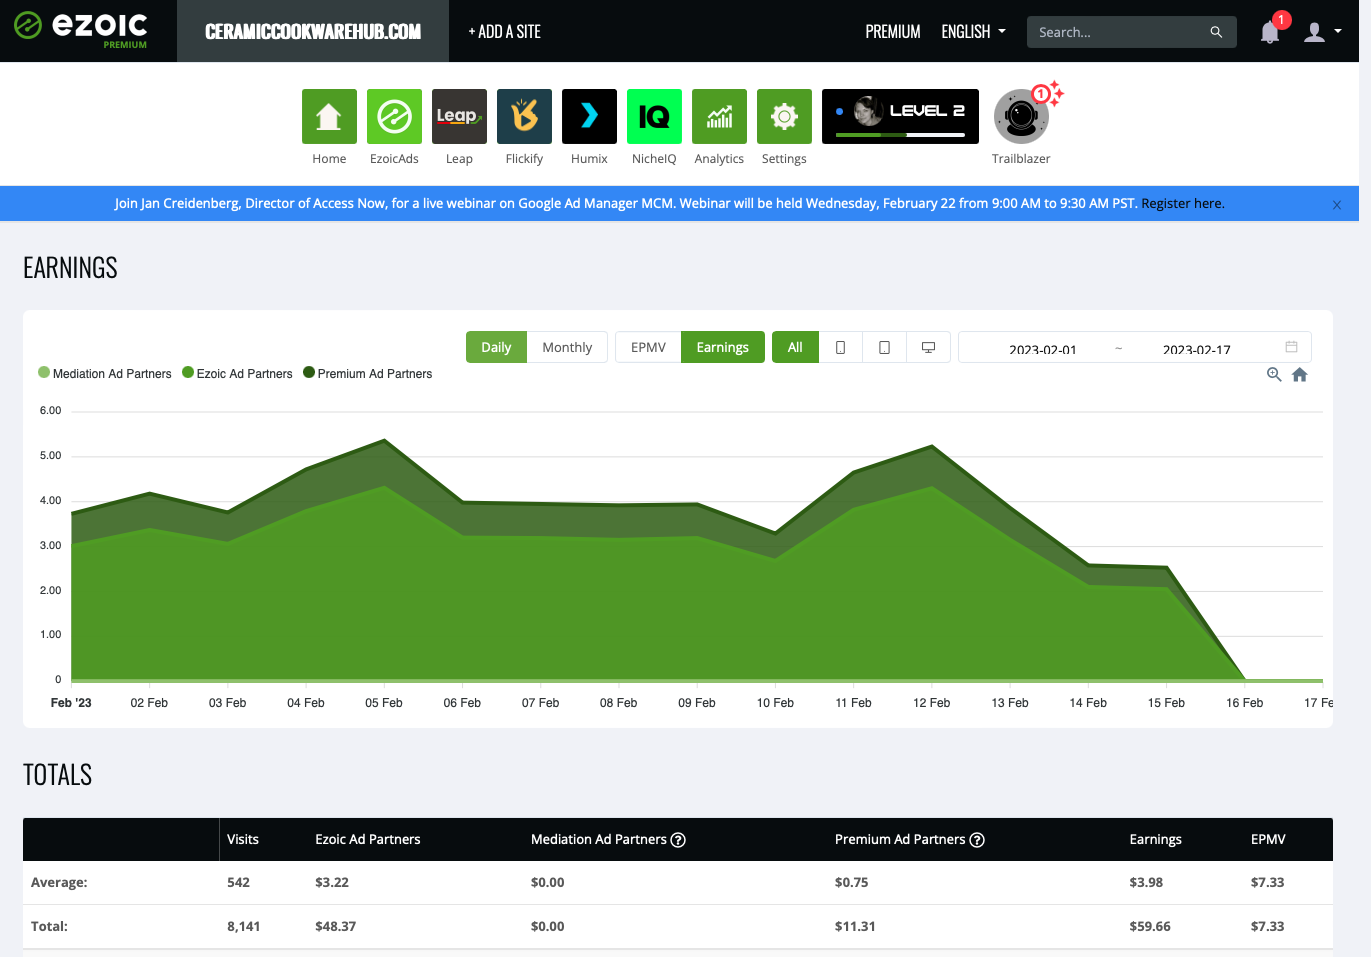Click the Visits column header
Viewport: 1371px width, 957px height.
(243, 839)
